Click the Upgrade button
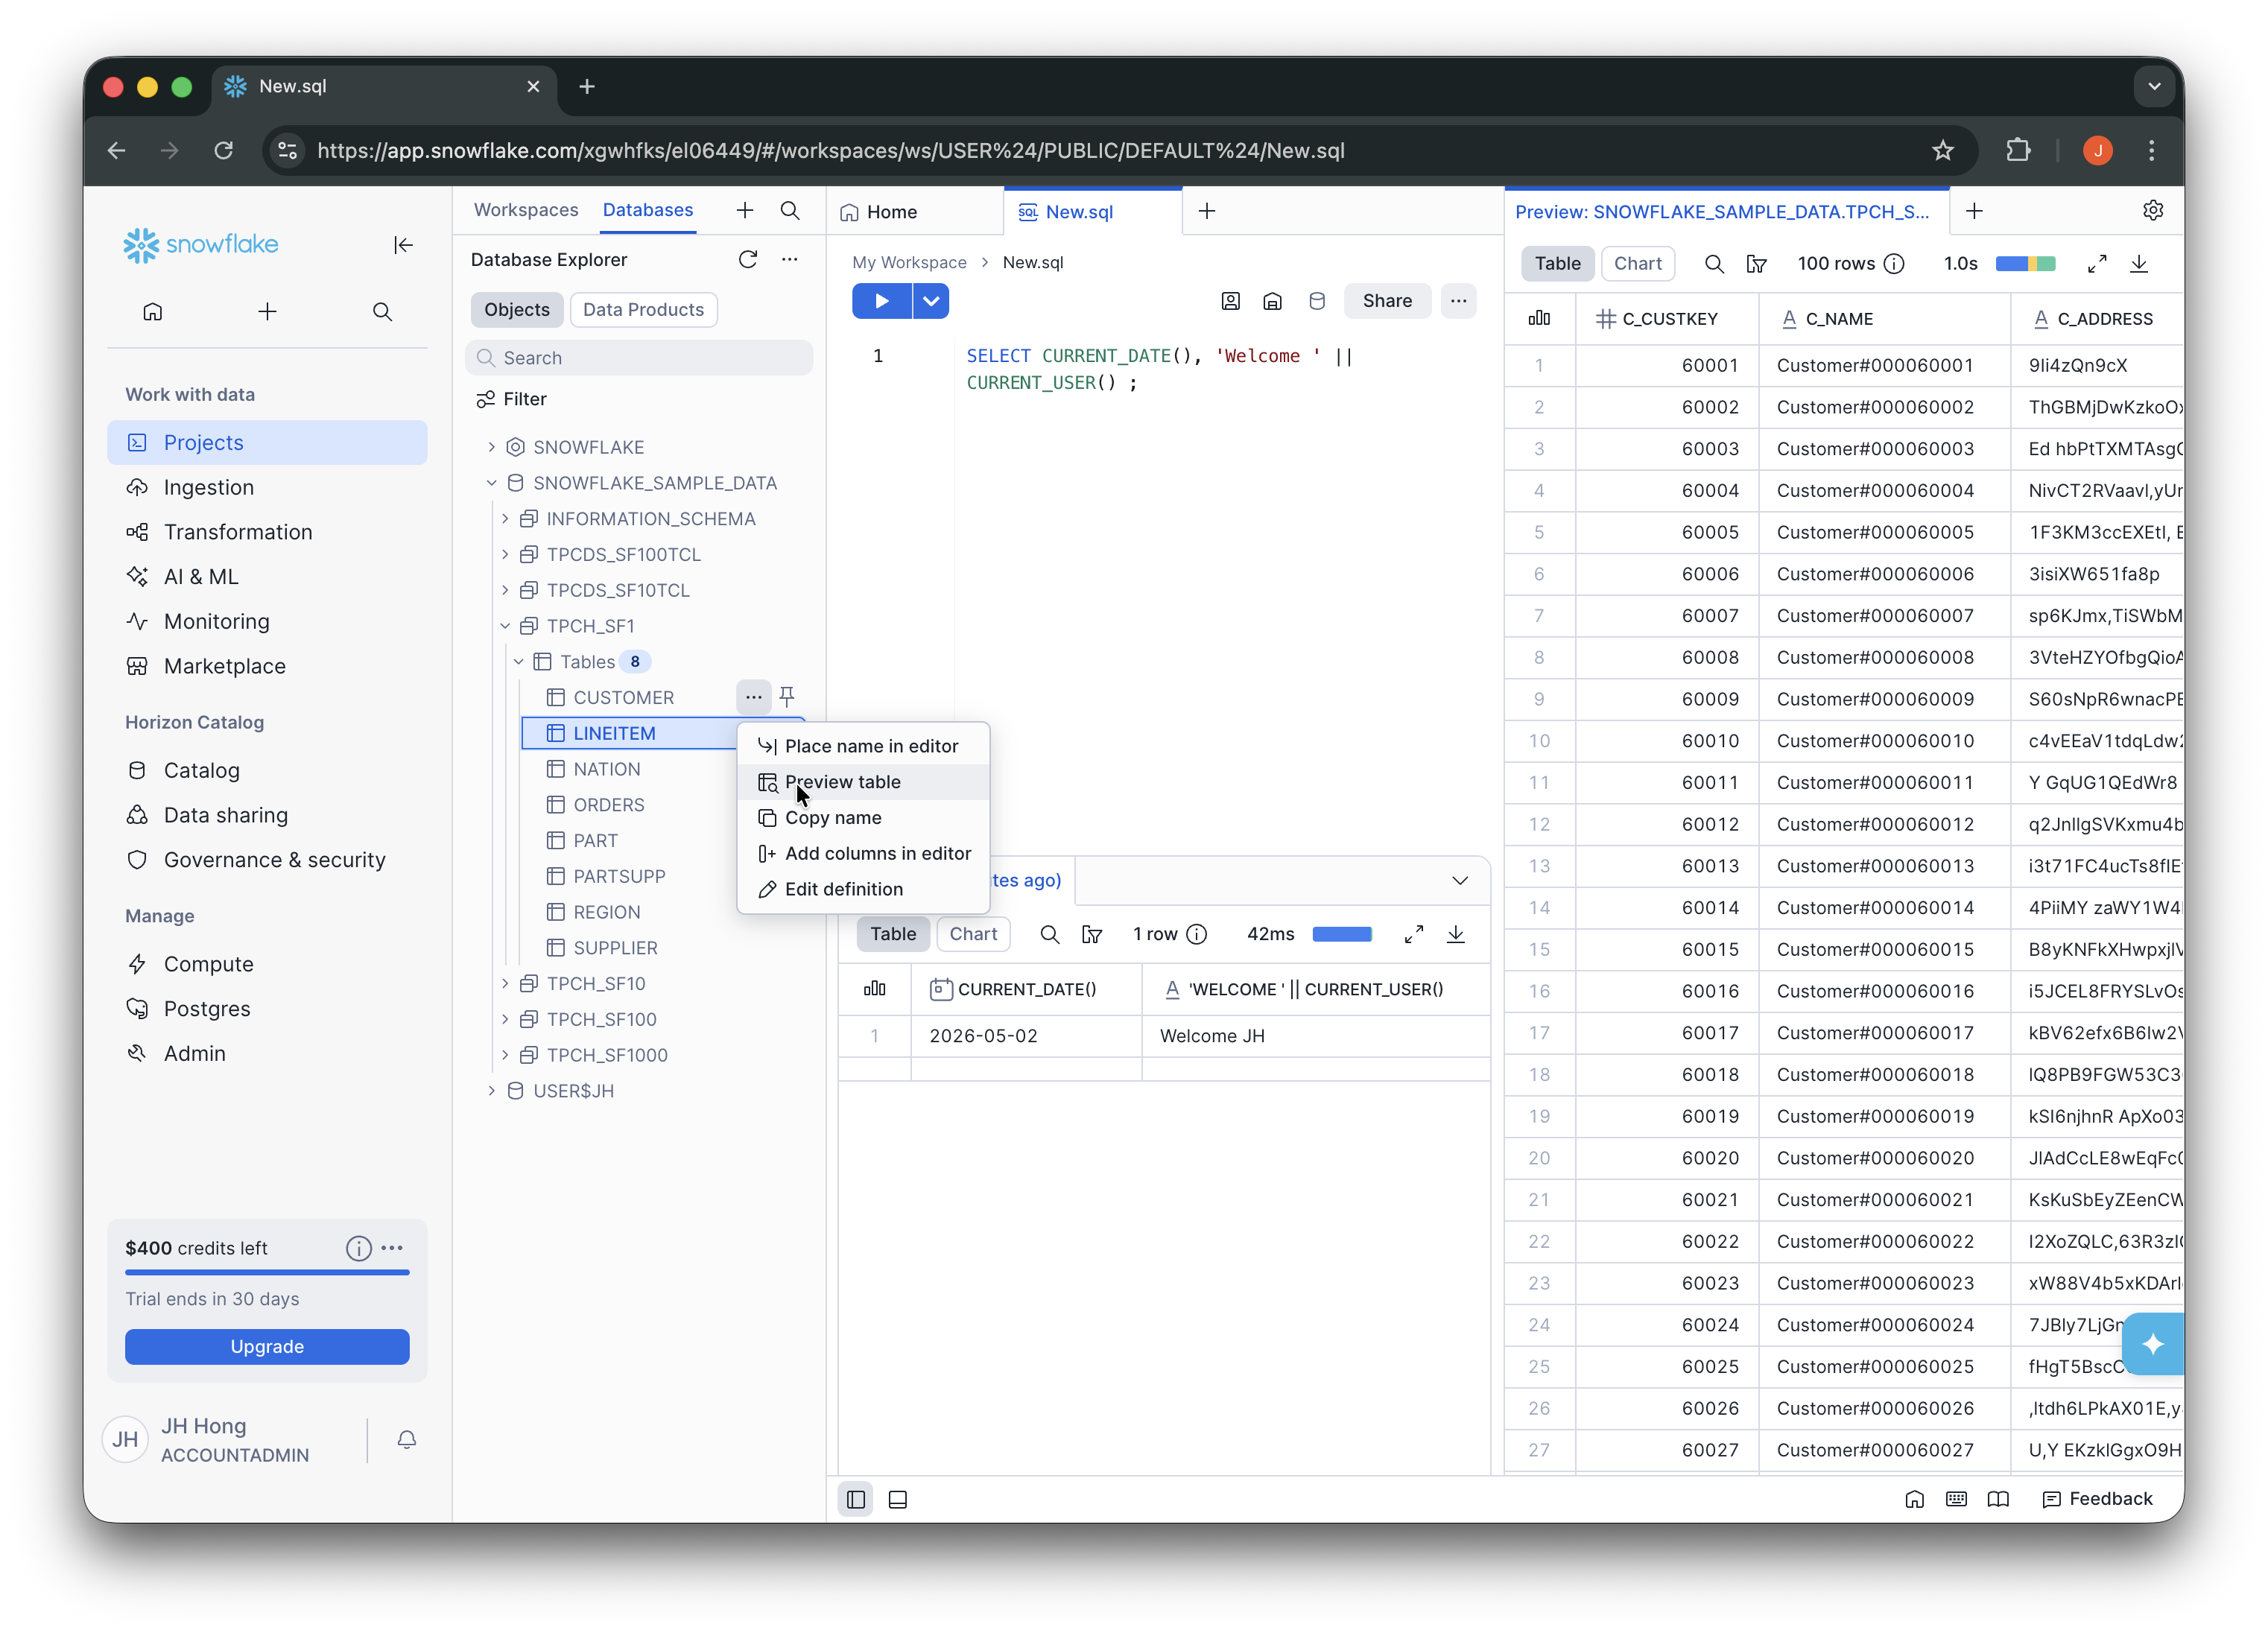2268x1633 pixels. (x=267, y=1347)
